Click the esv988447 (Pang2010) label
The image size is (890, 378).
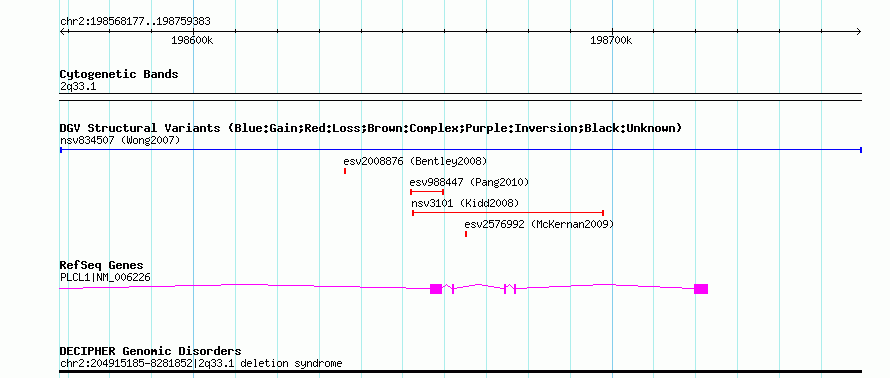(469, 182)
